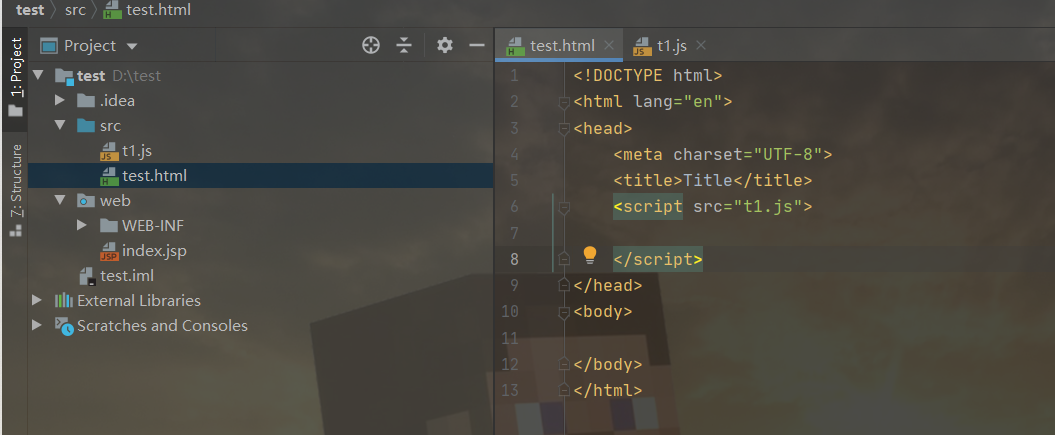Fold the body tag at line 10

click(565, 312)
